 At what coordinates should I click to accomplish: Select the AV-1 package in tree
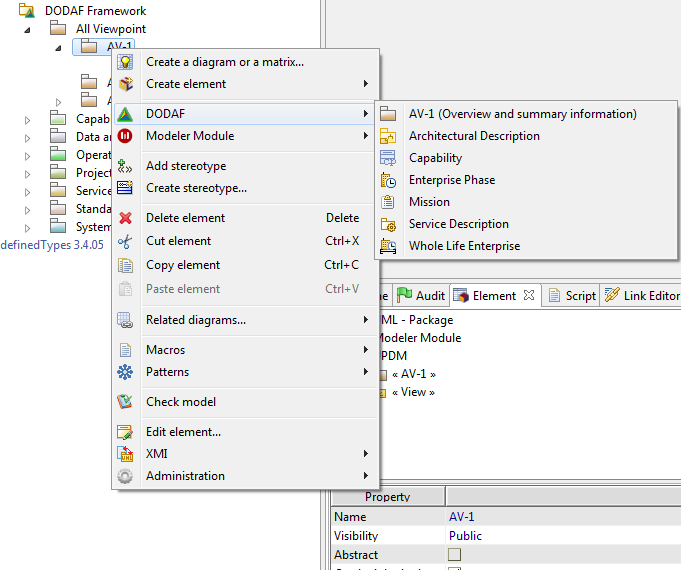click(x=104, y=47)
